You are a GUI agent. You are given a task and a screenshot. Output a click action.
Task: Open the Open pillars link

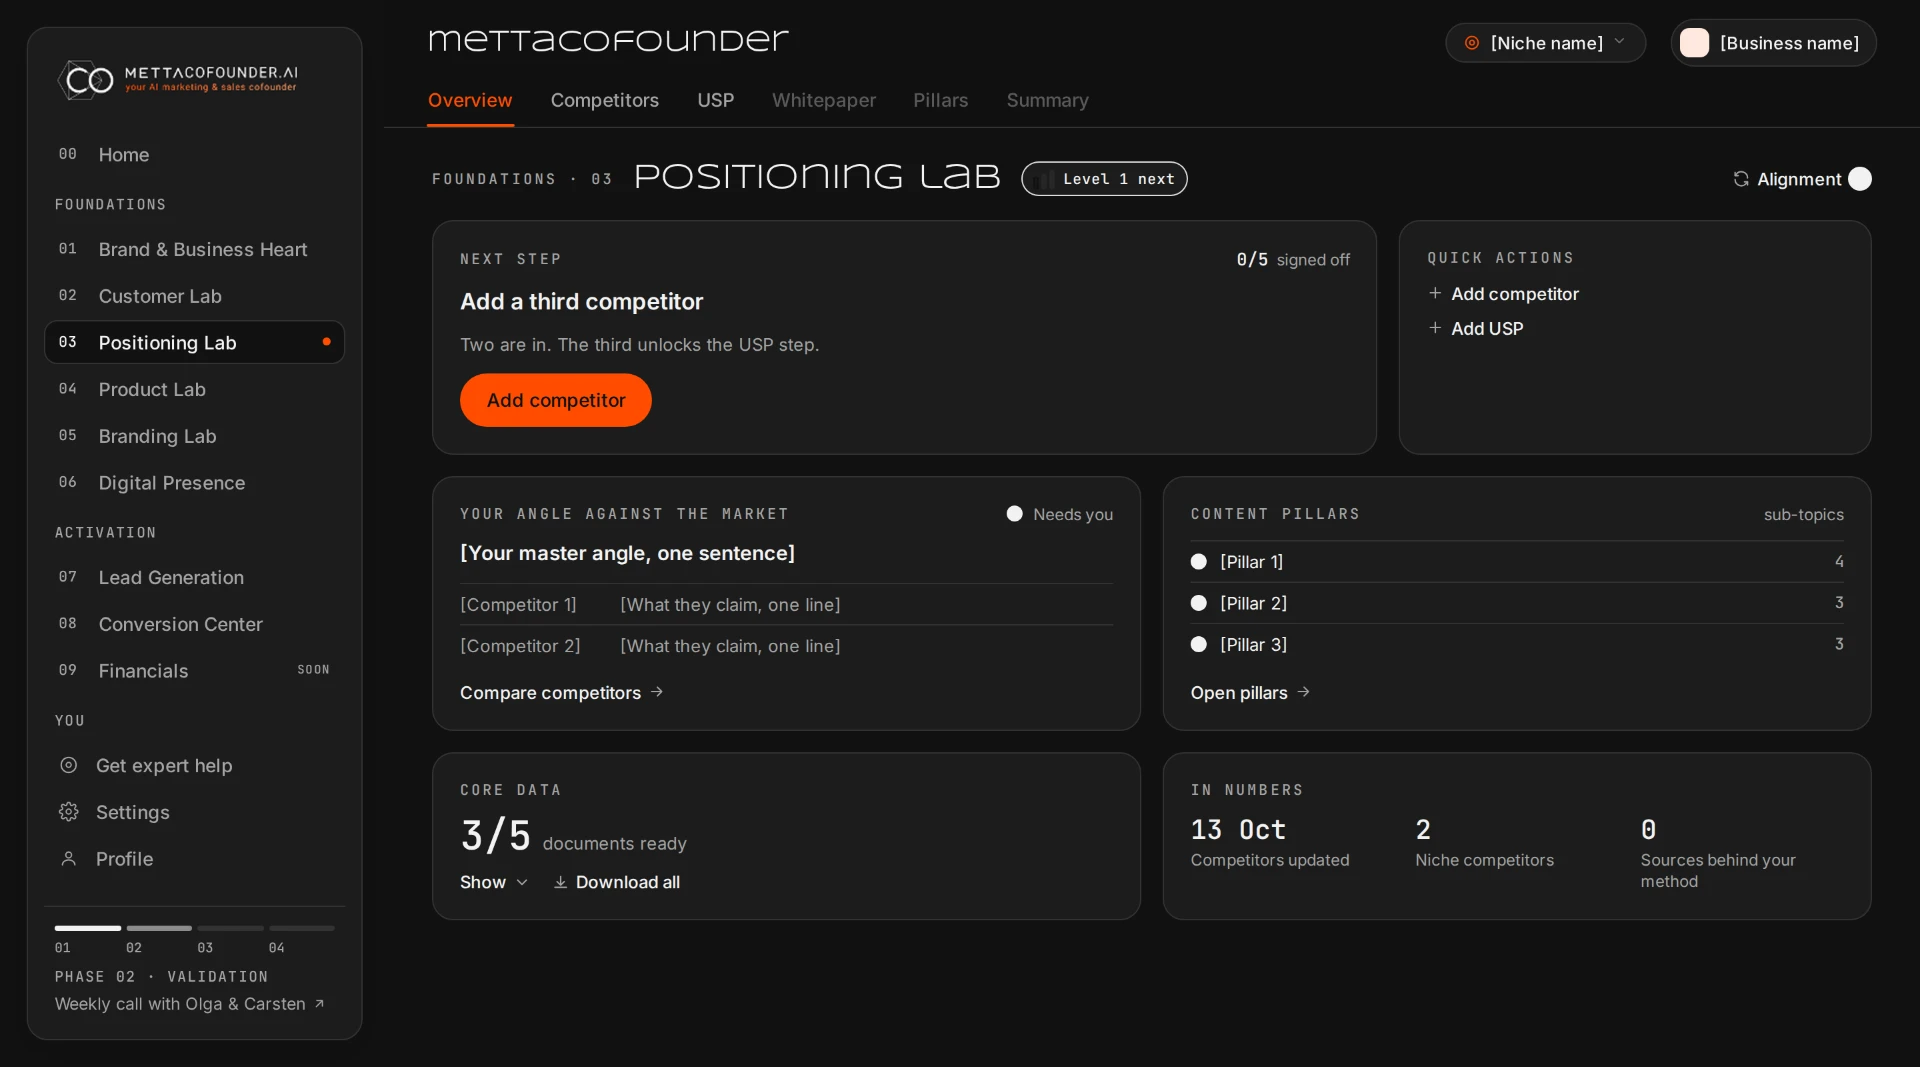tap(1250, 692)
